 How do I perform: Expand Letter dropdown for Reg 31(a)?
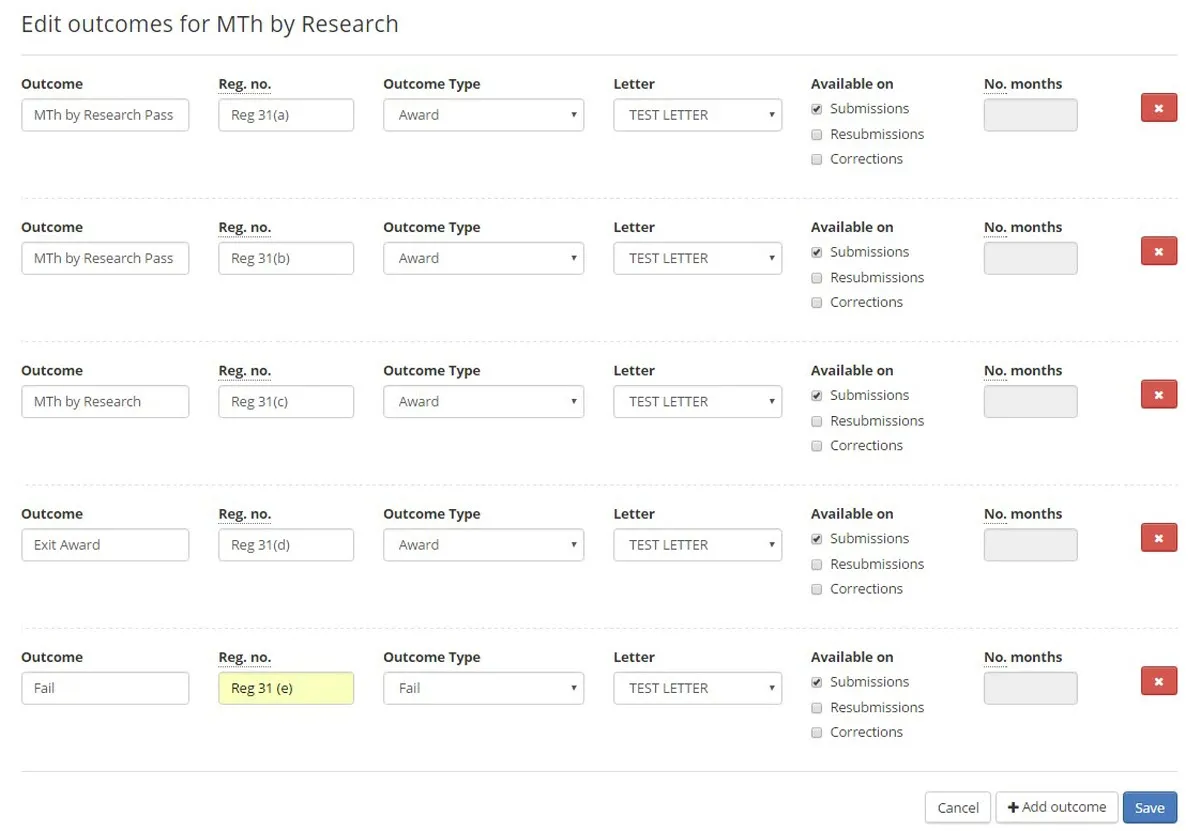[697, 115]
